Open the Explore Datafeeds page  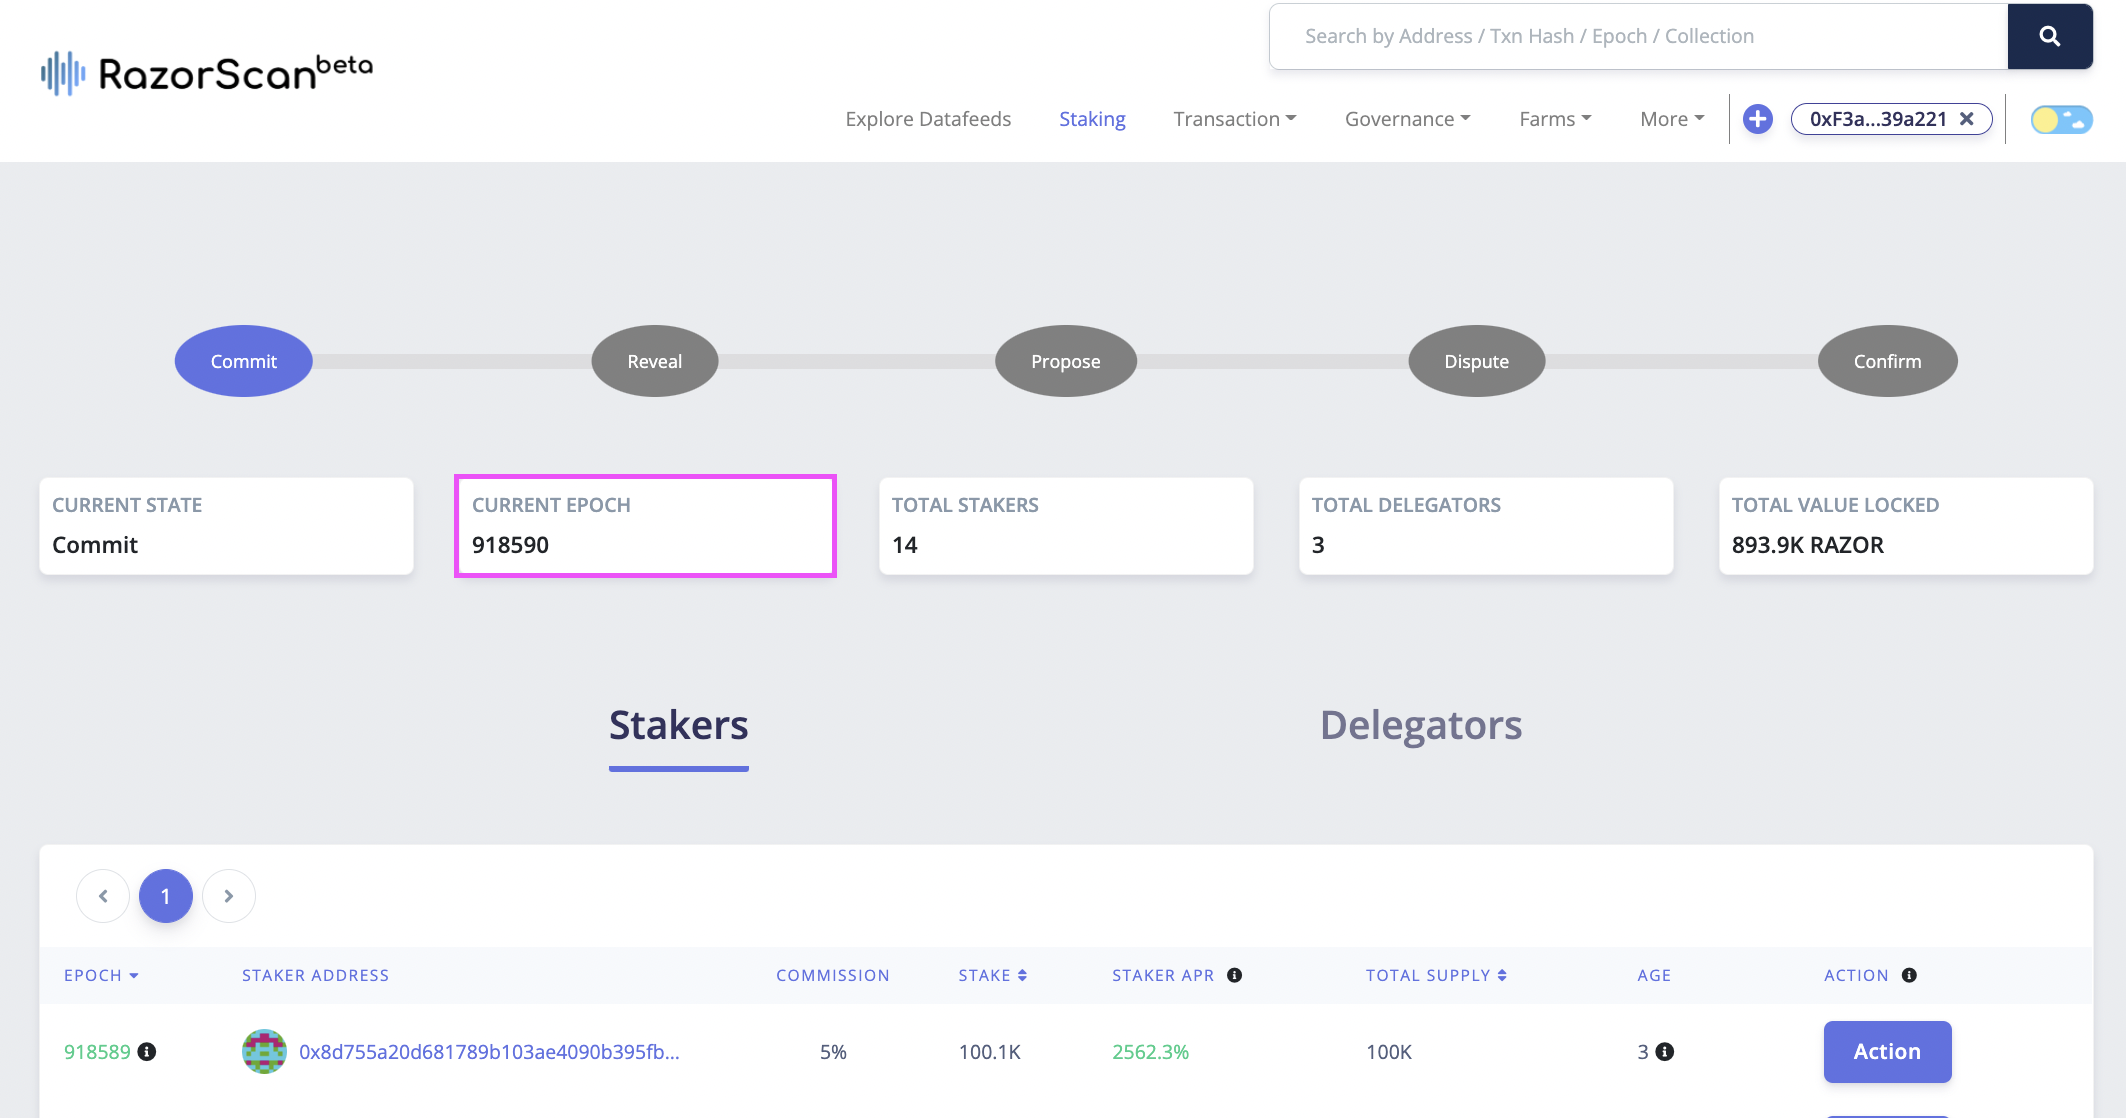(927, 119)
